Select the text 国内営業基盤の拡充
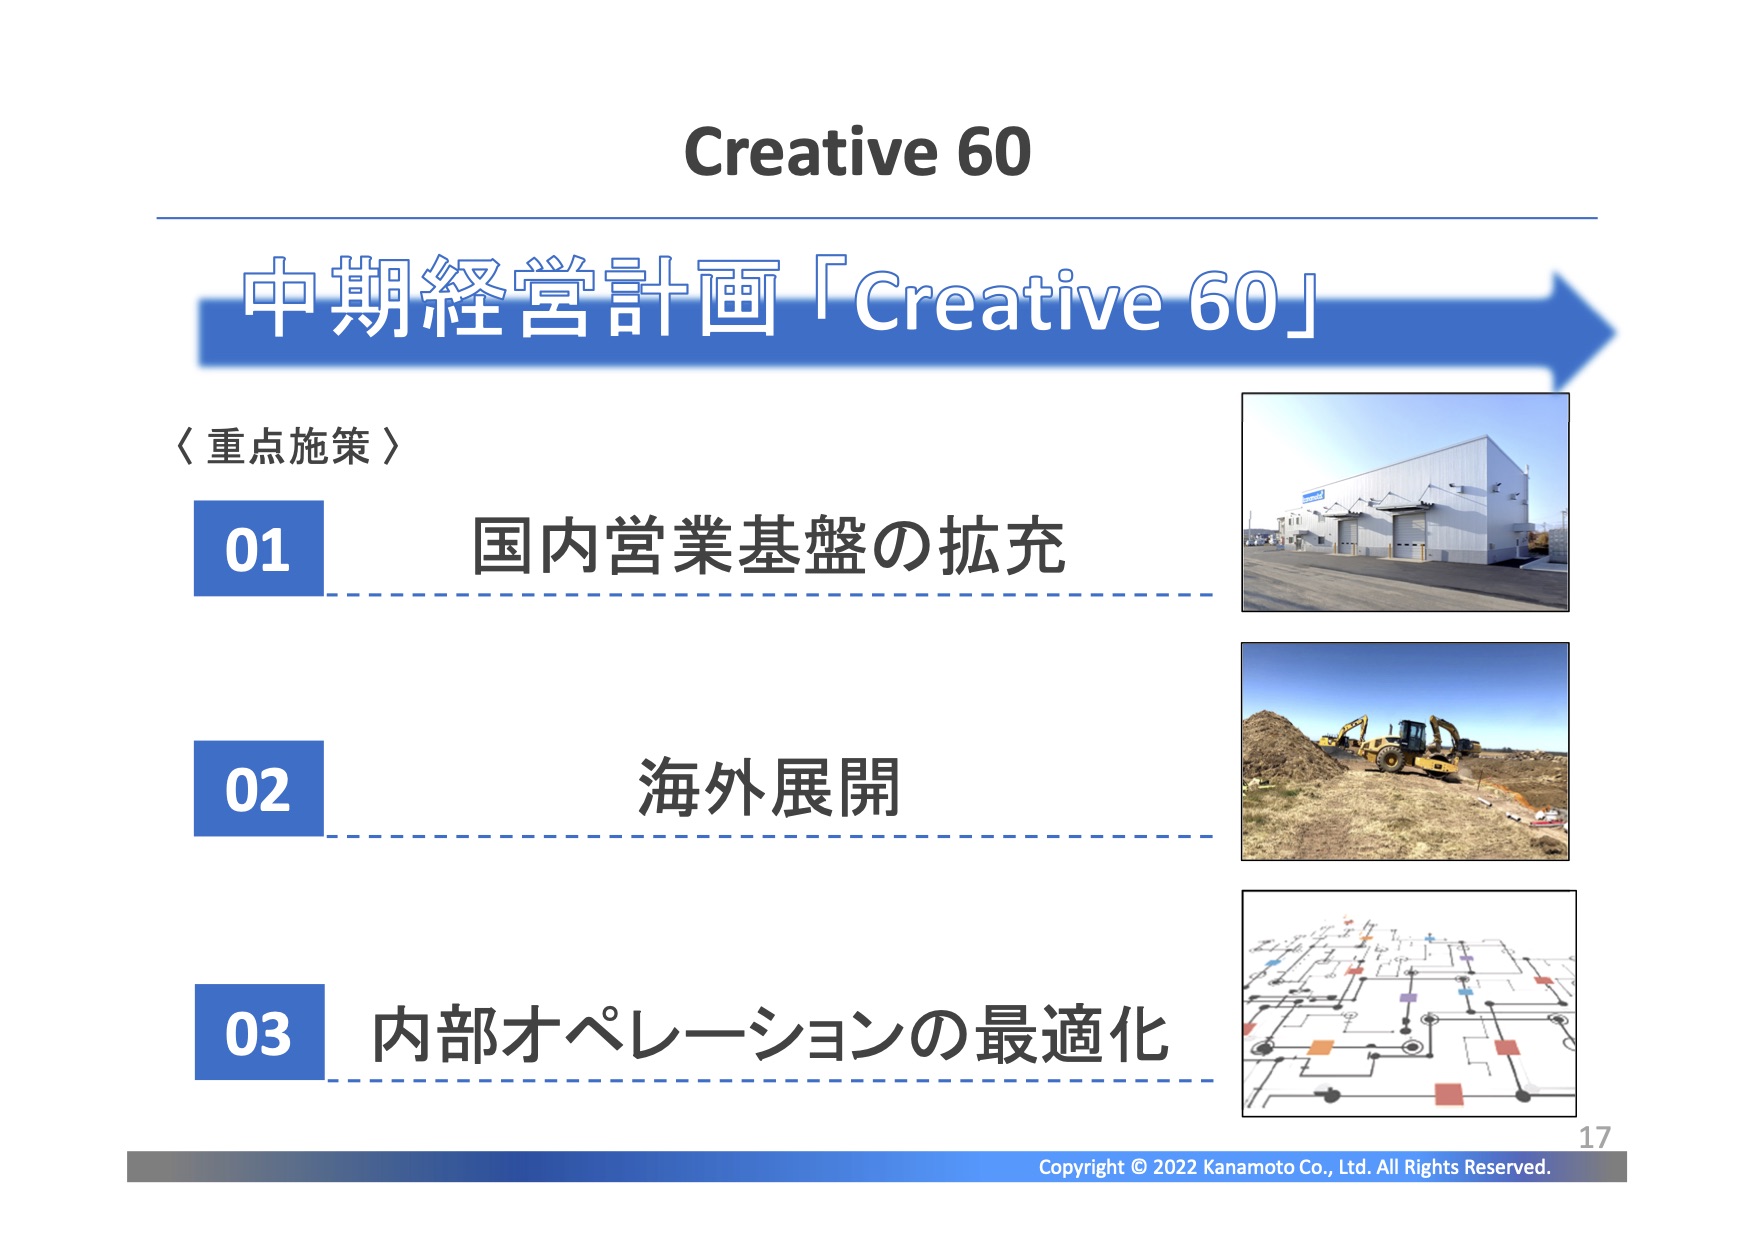Image resolution: width=1754 pixels, height=1240 pixels. 768,546
